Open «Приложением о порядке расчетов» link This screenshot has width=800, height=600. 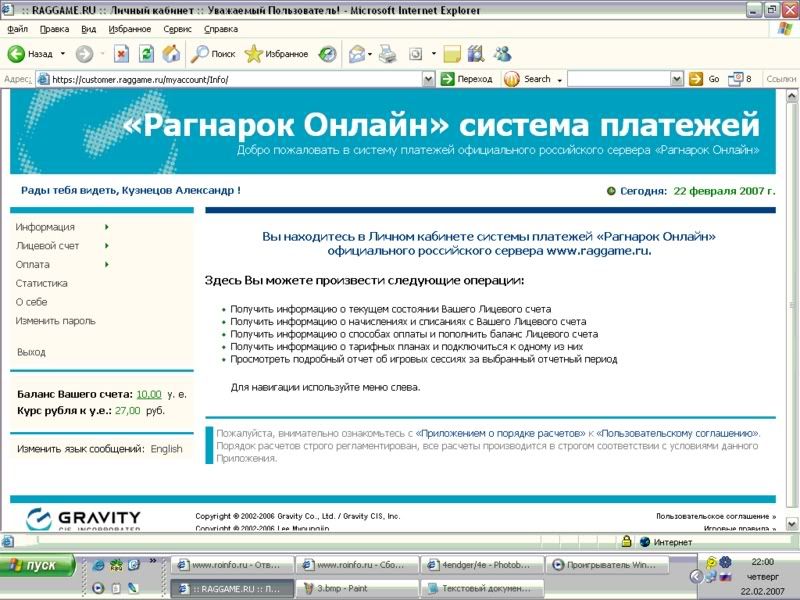pyautogui.click(x=501, y=434)
